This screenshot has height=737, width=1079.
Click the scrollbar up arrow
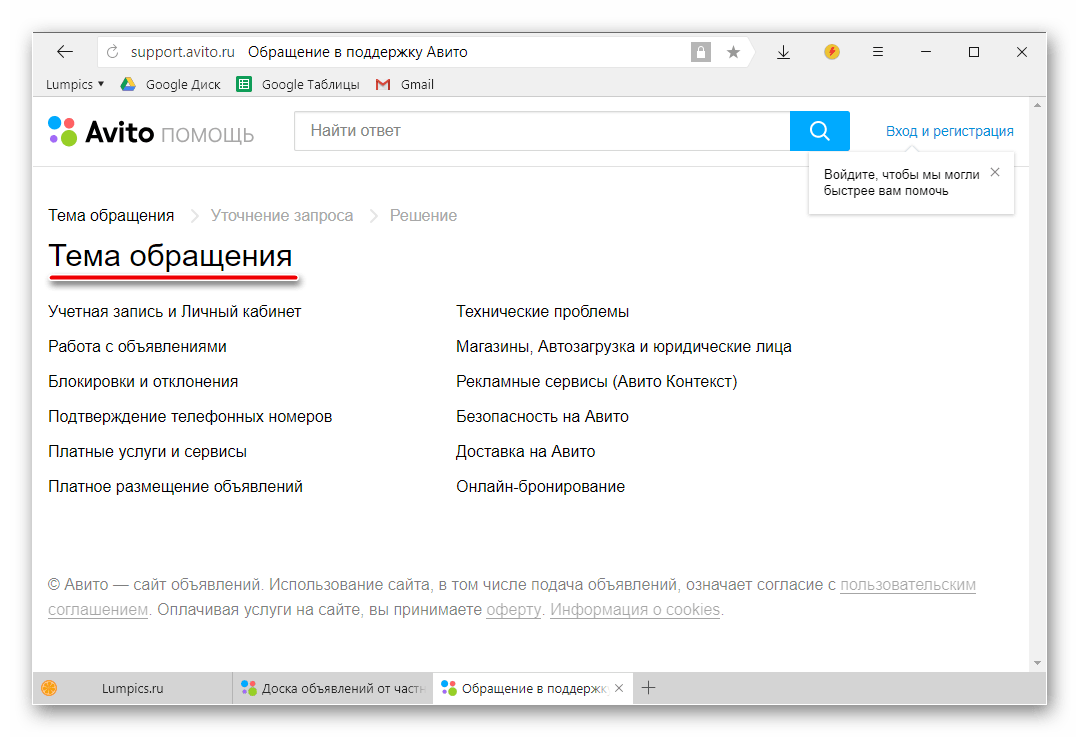click(1037, 105)
